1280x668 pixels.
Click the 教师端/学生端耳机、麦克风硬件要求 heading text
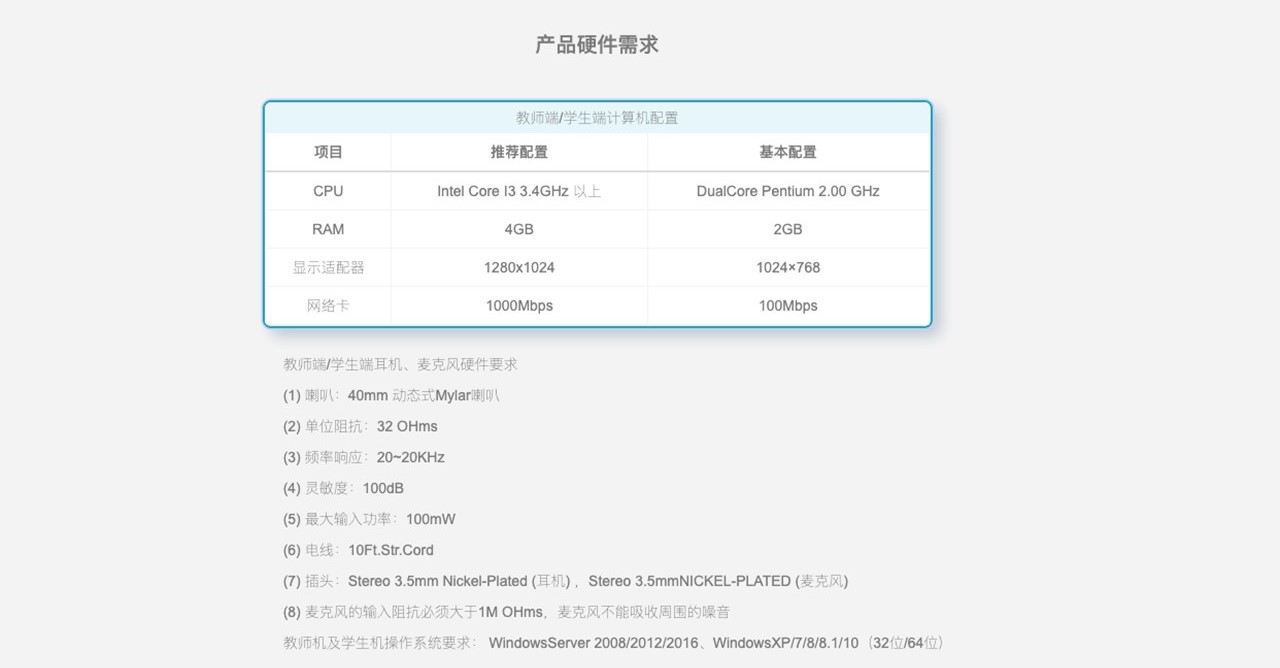pyautogui.click(x=400, y=364)
